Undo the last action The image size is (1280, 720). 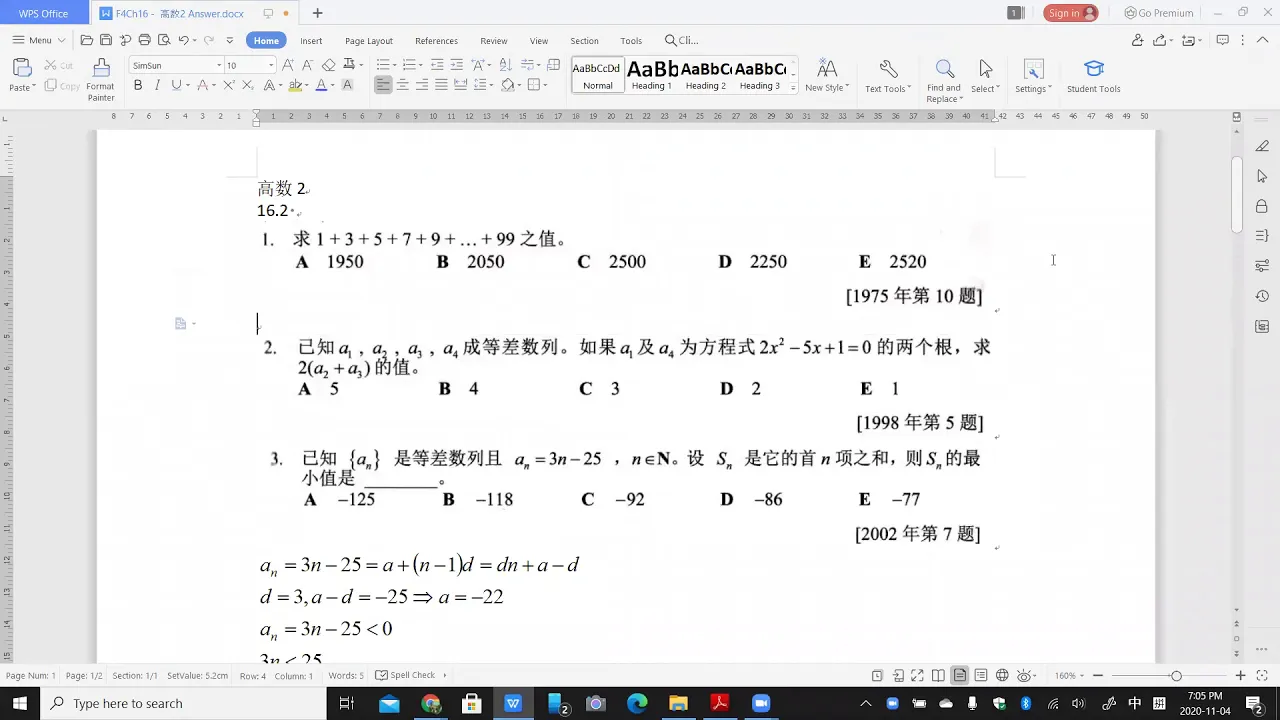[x=183, y=41]
